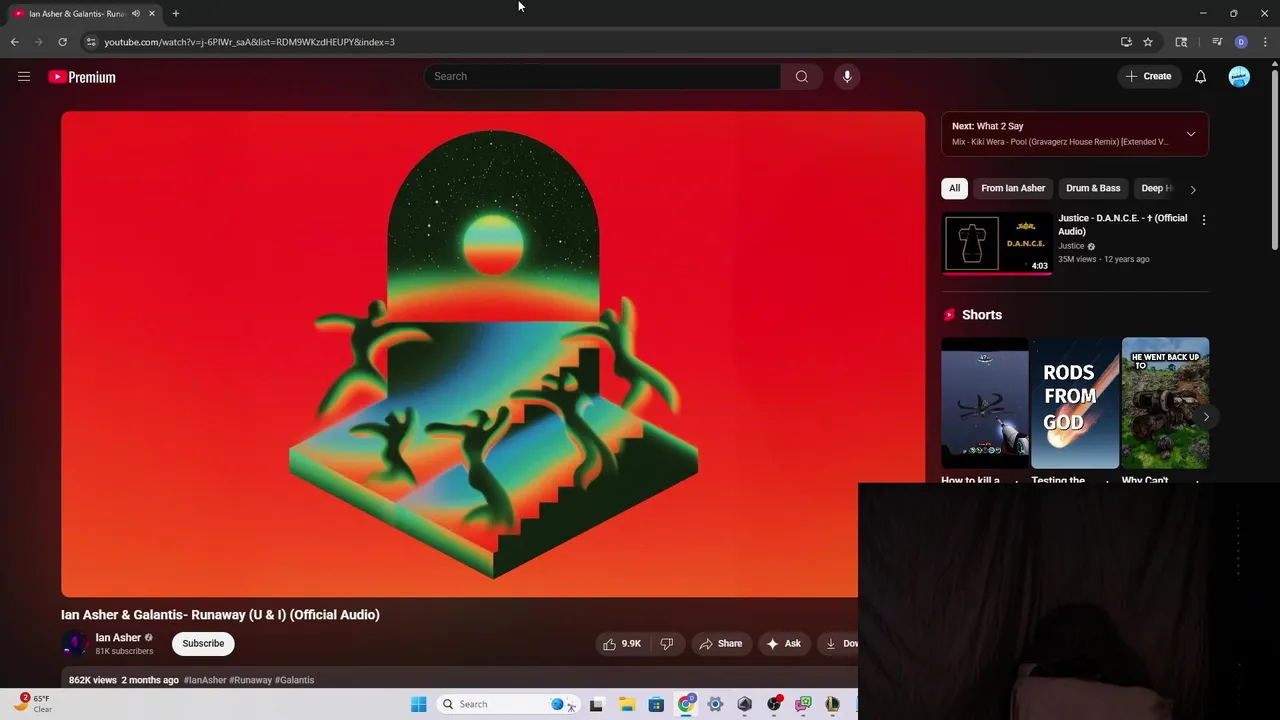Open the Justice - D.A.N.C.E. video title
Image resolution: width=1280 pixels, height=720 pixels.
(1123, 224)
